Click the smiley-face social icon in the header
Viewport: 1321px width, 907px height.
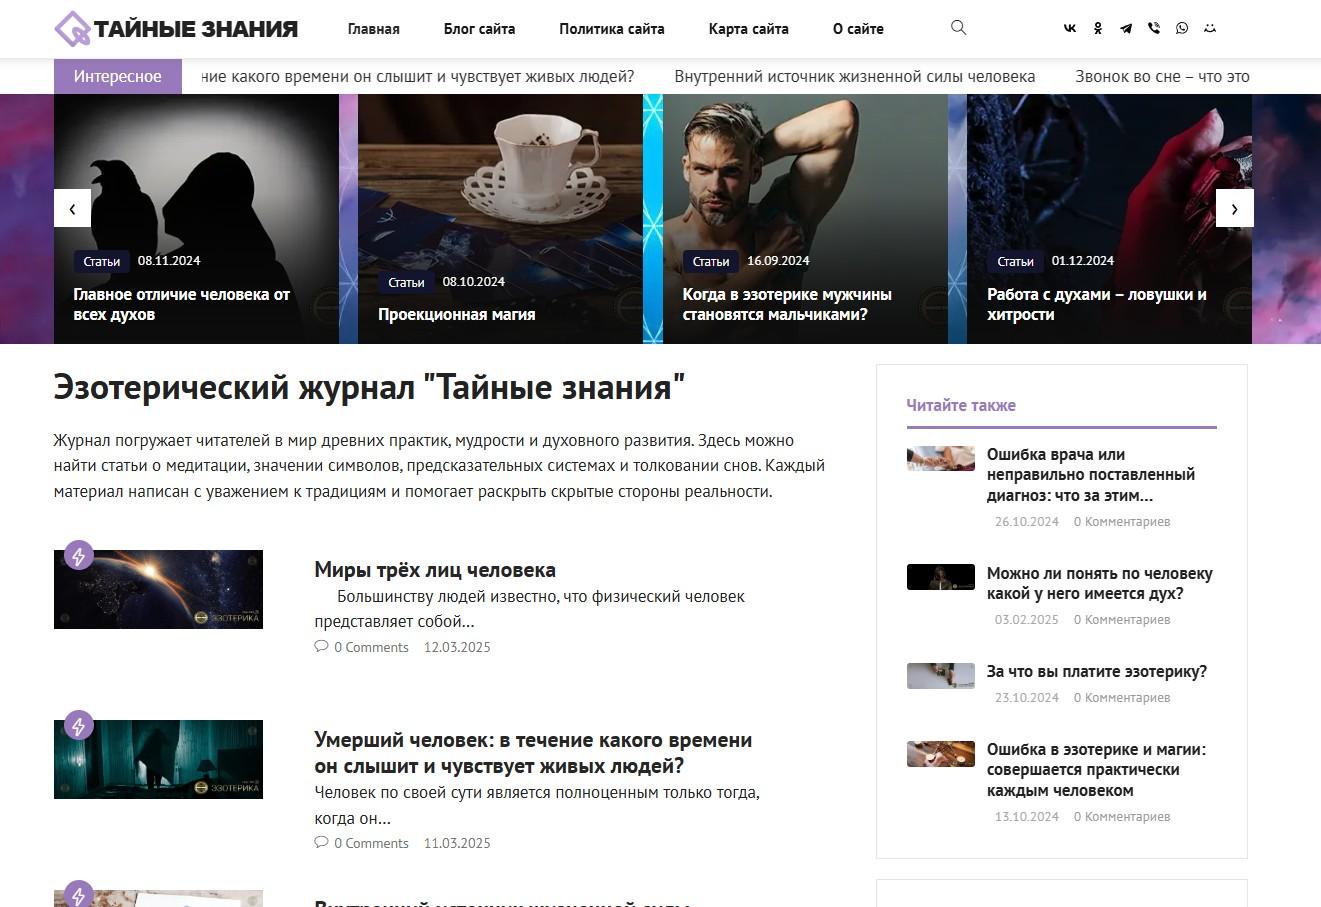tap(1210, 29)
